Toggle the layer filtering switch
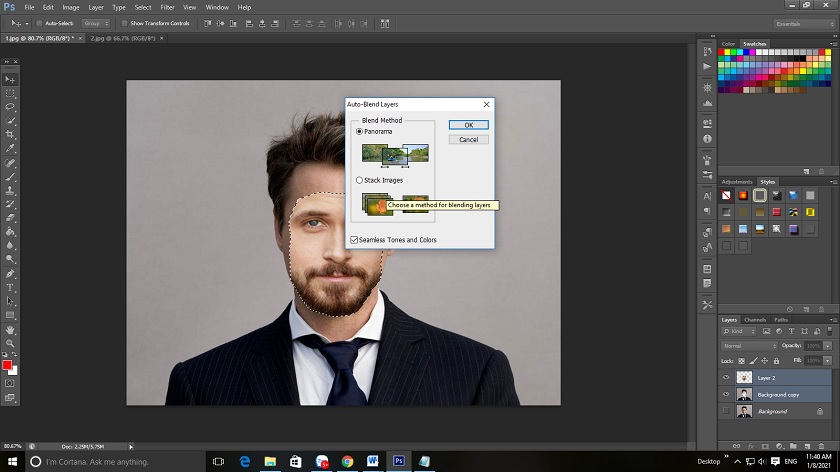 point(830,331)
